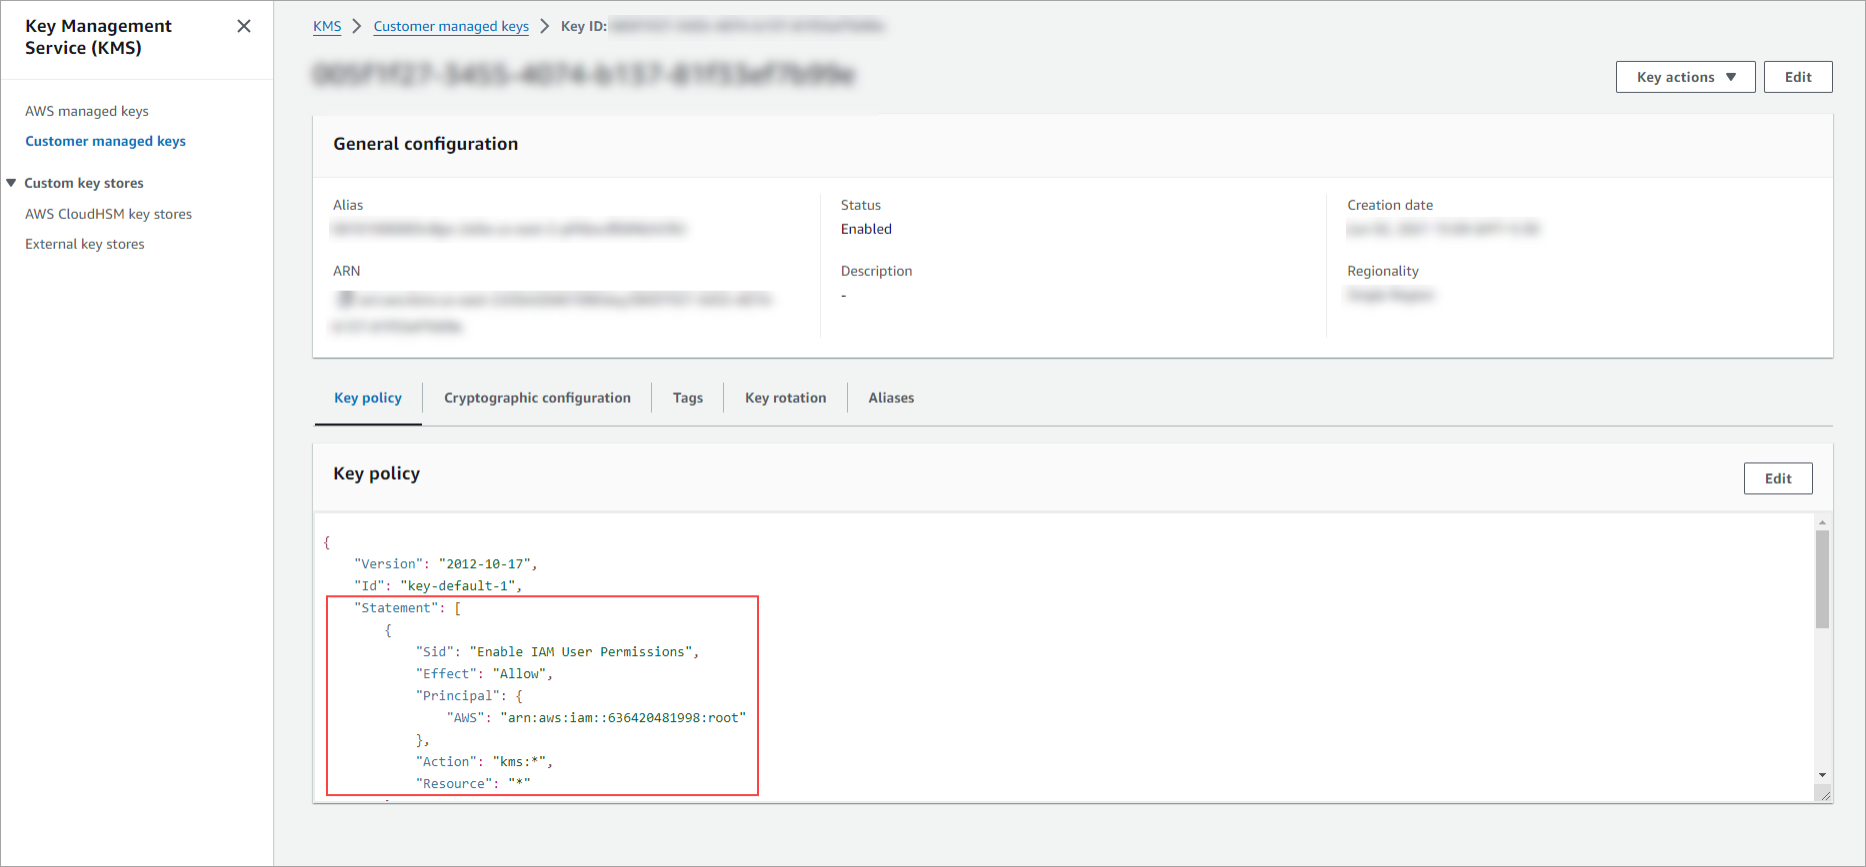Click the policy scrollbar down arrow
The height and width of the screenshot is (867, 1866).
1822,775
